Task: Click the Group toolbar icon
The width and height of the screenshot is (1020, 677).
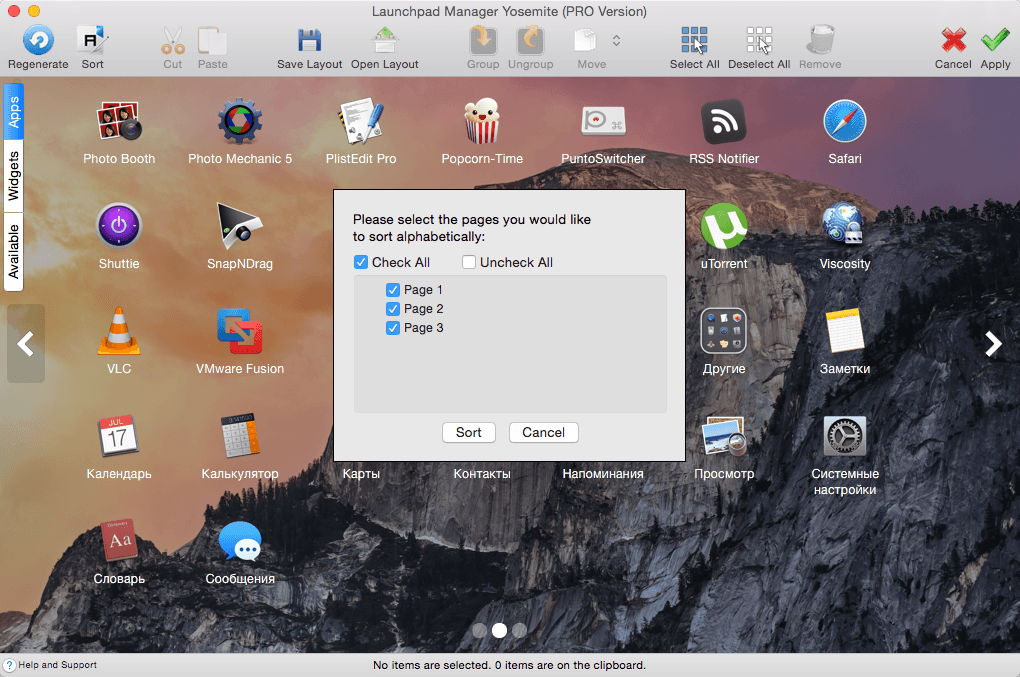Action: click(x=483, y=40)
